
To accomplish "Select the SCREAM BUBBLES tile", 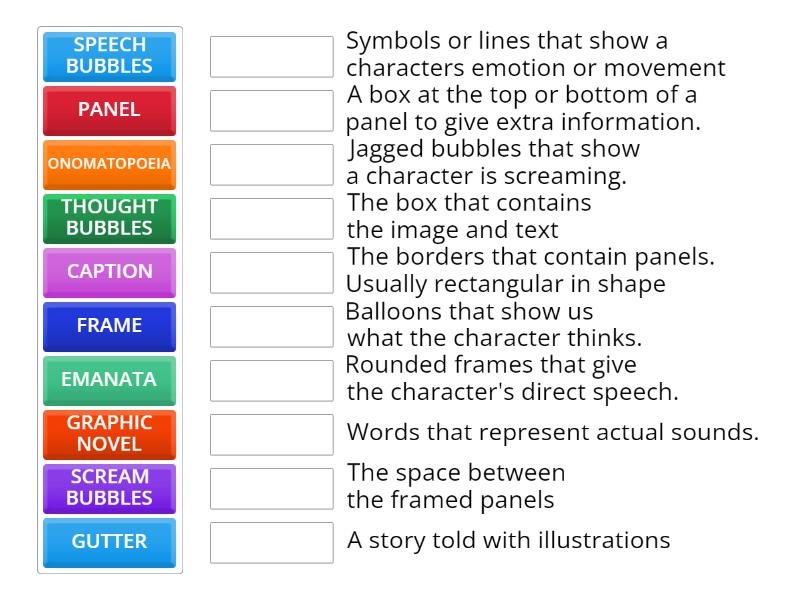I will 109,488.
